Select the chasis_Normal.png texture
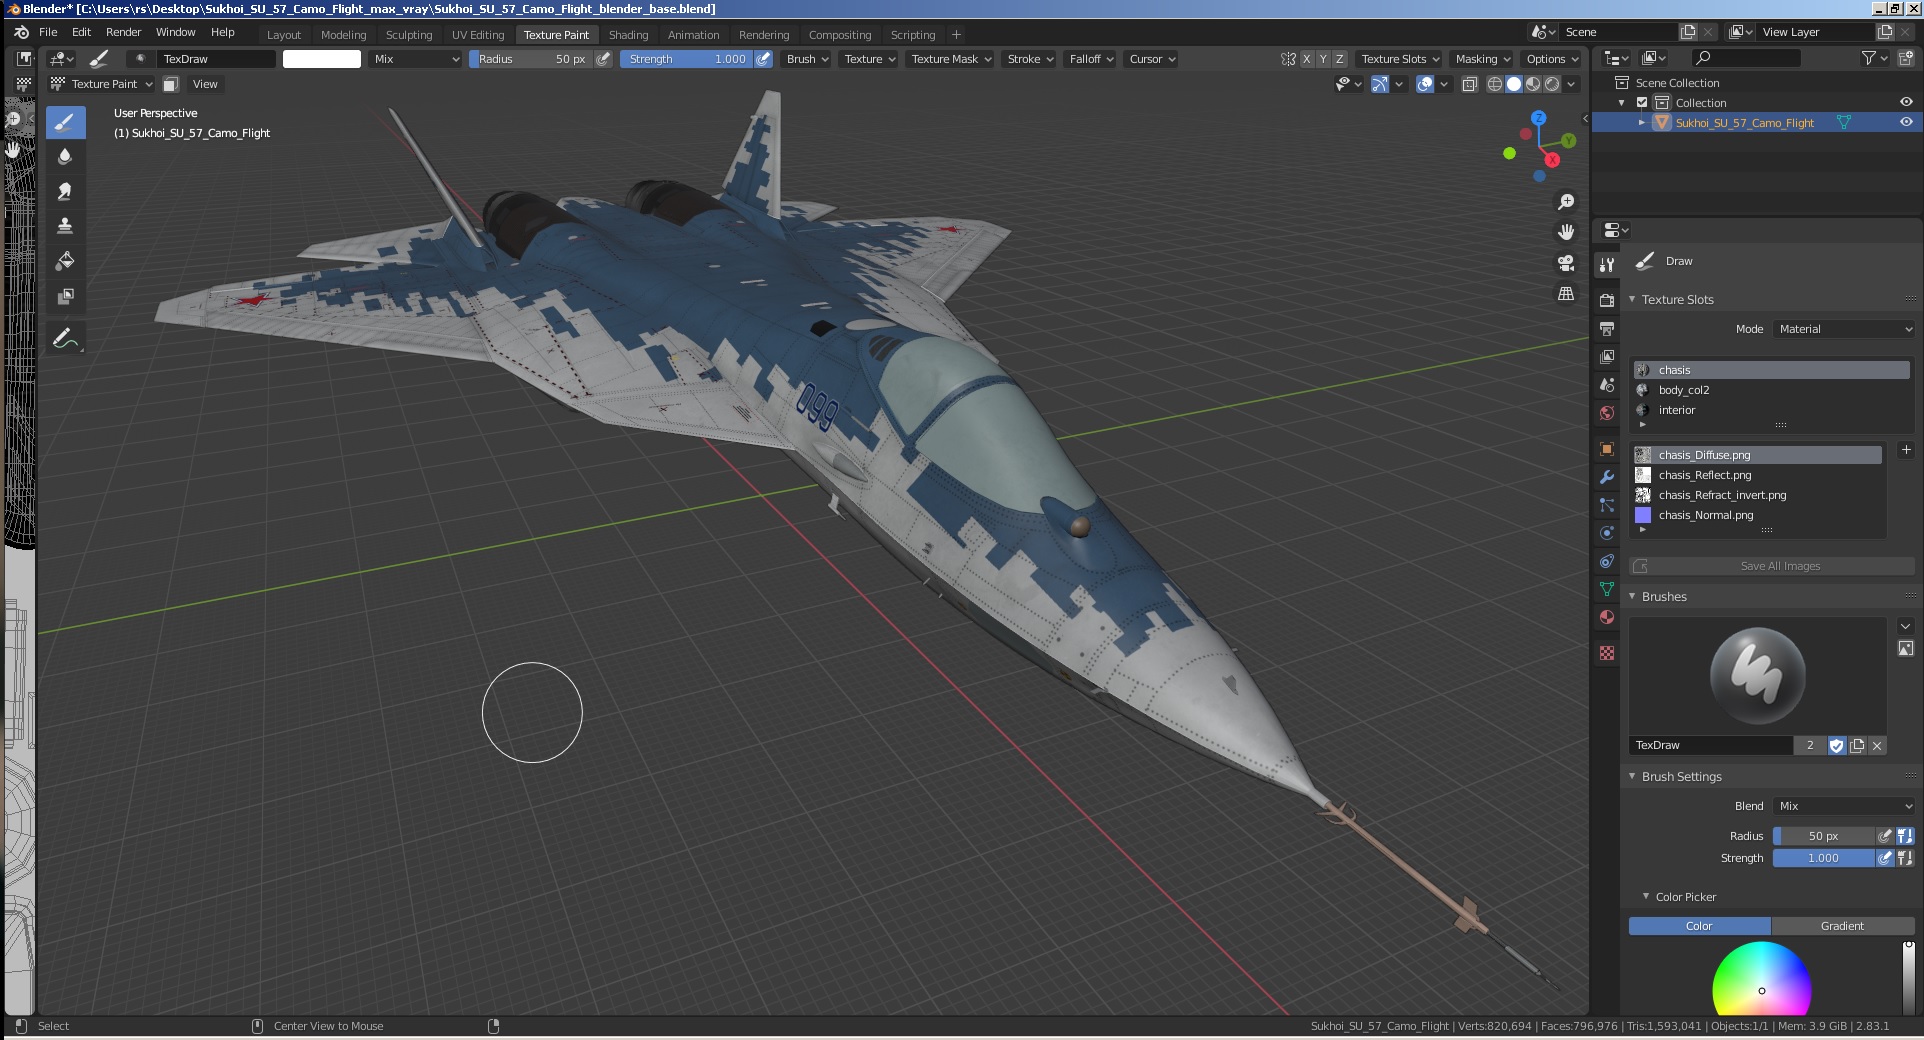Image resolution: width=1924 pixels, height=1040 pixels. 1758,515
